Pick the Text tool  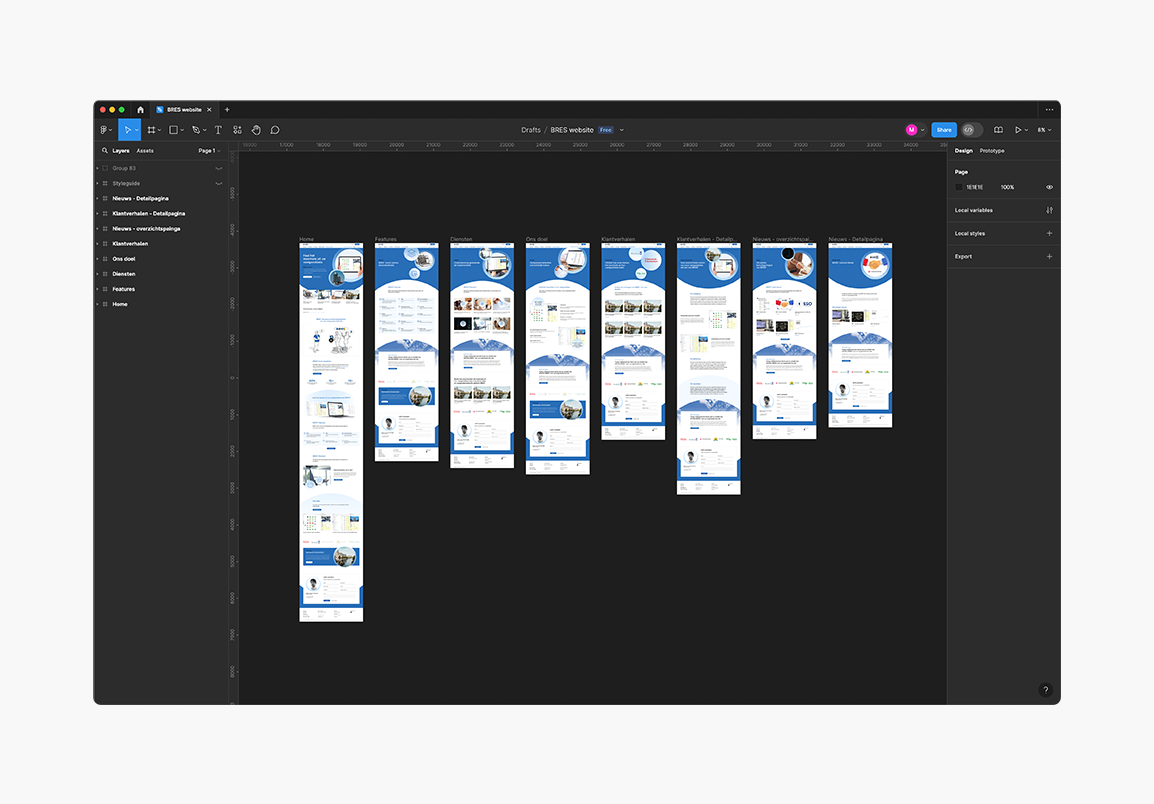pyautogui.click(x=218, y=130)
